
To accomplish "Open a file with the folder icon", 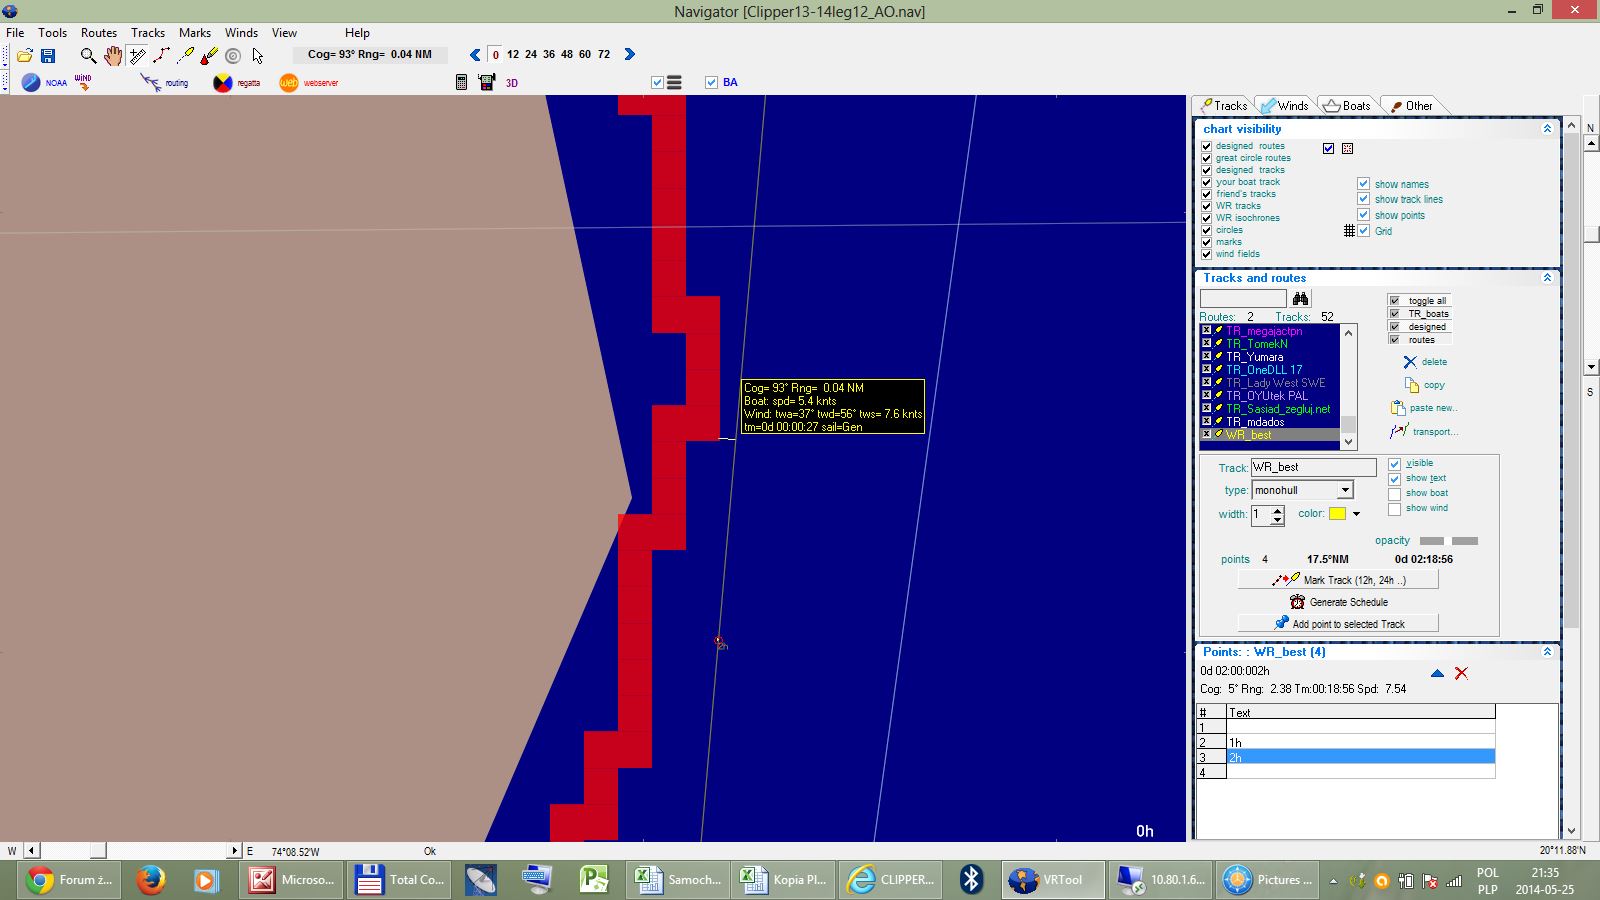I will 24,55.
